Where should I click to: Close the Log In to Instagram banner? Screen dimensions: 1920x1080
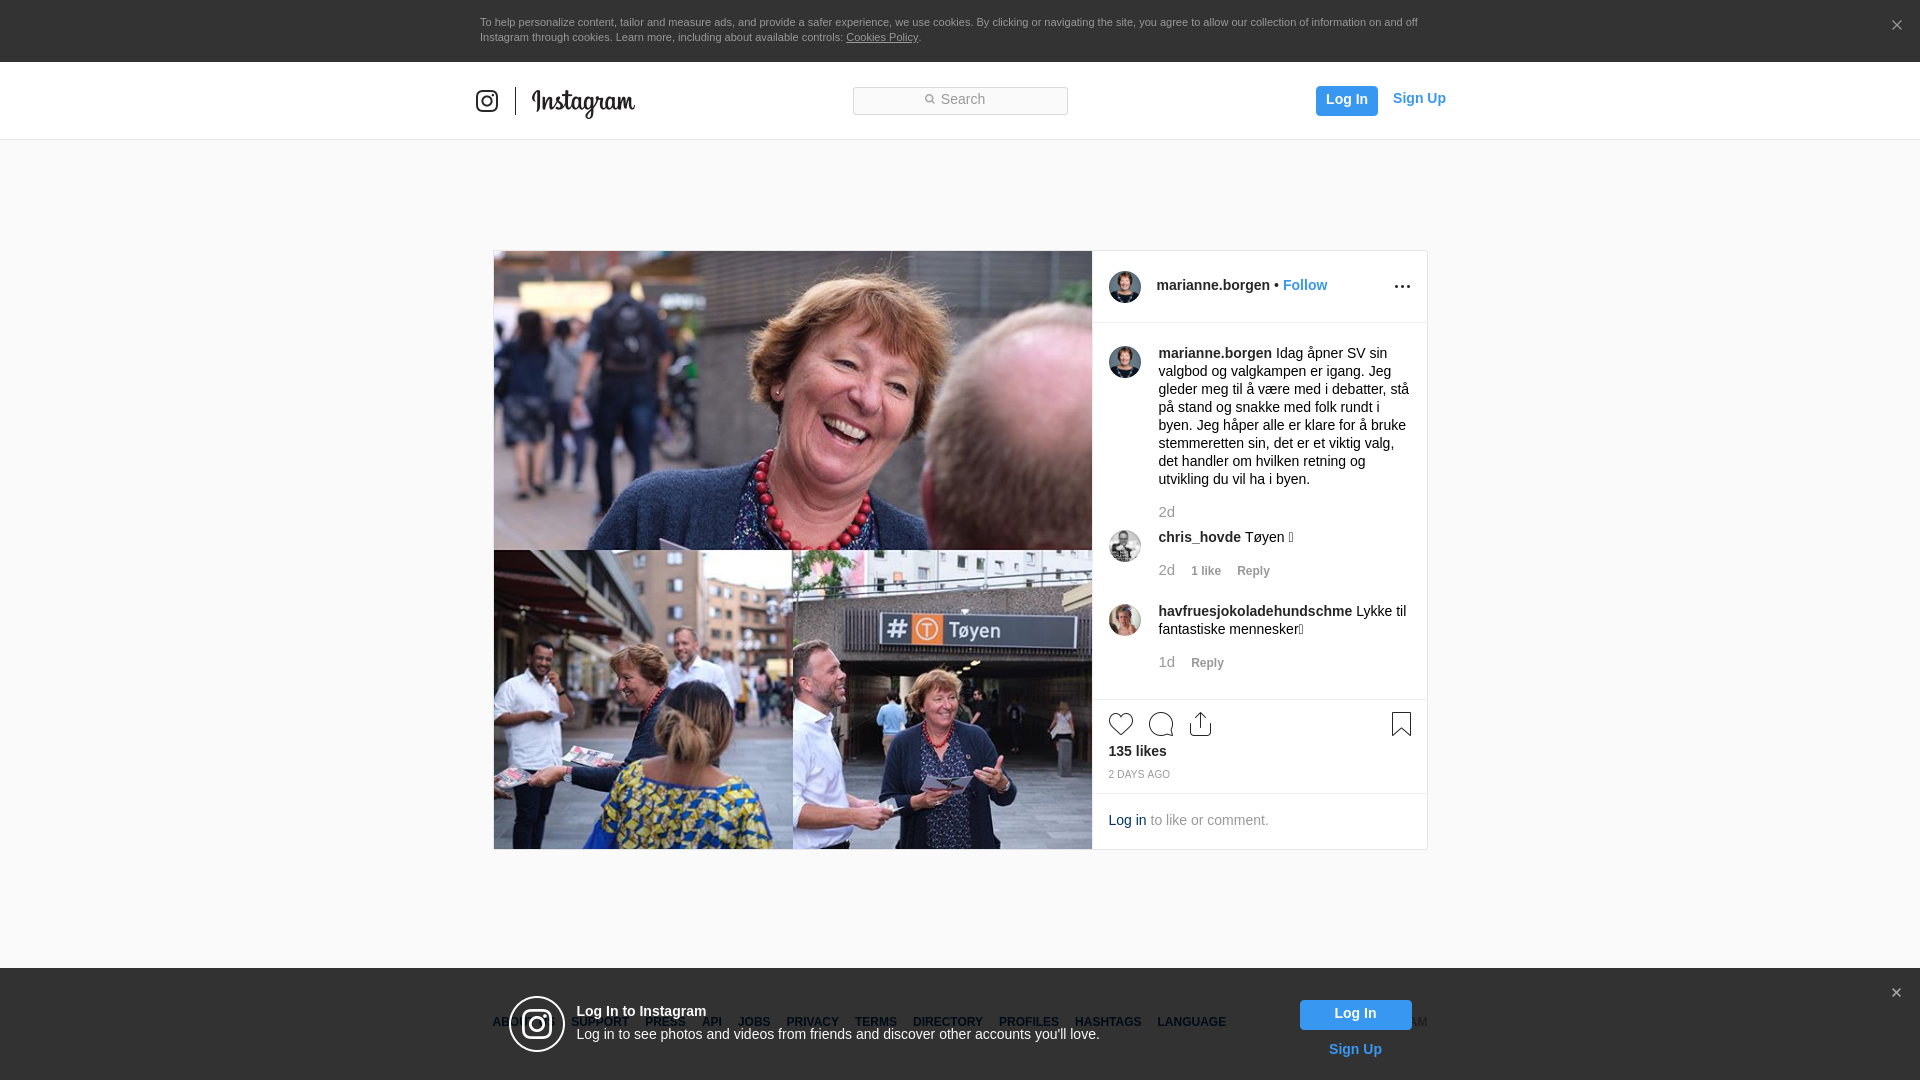click(x=1896, y=993)
